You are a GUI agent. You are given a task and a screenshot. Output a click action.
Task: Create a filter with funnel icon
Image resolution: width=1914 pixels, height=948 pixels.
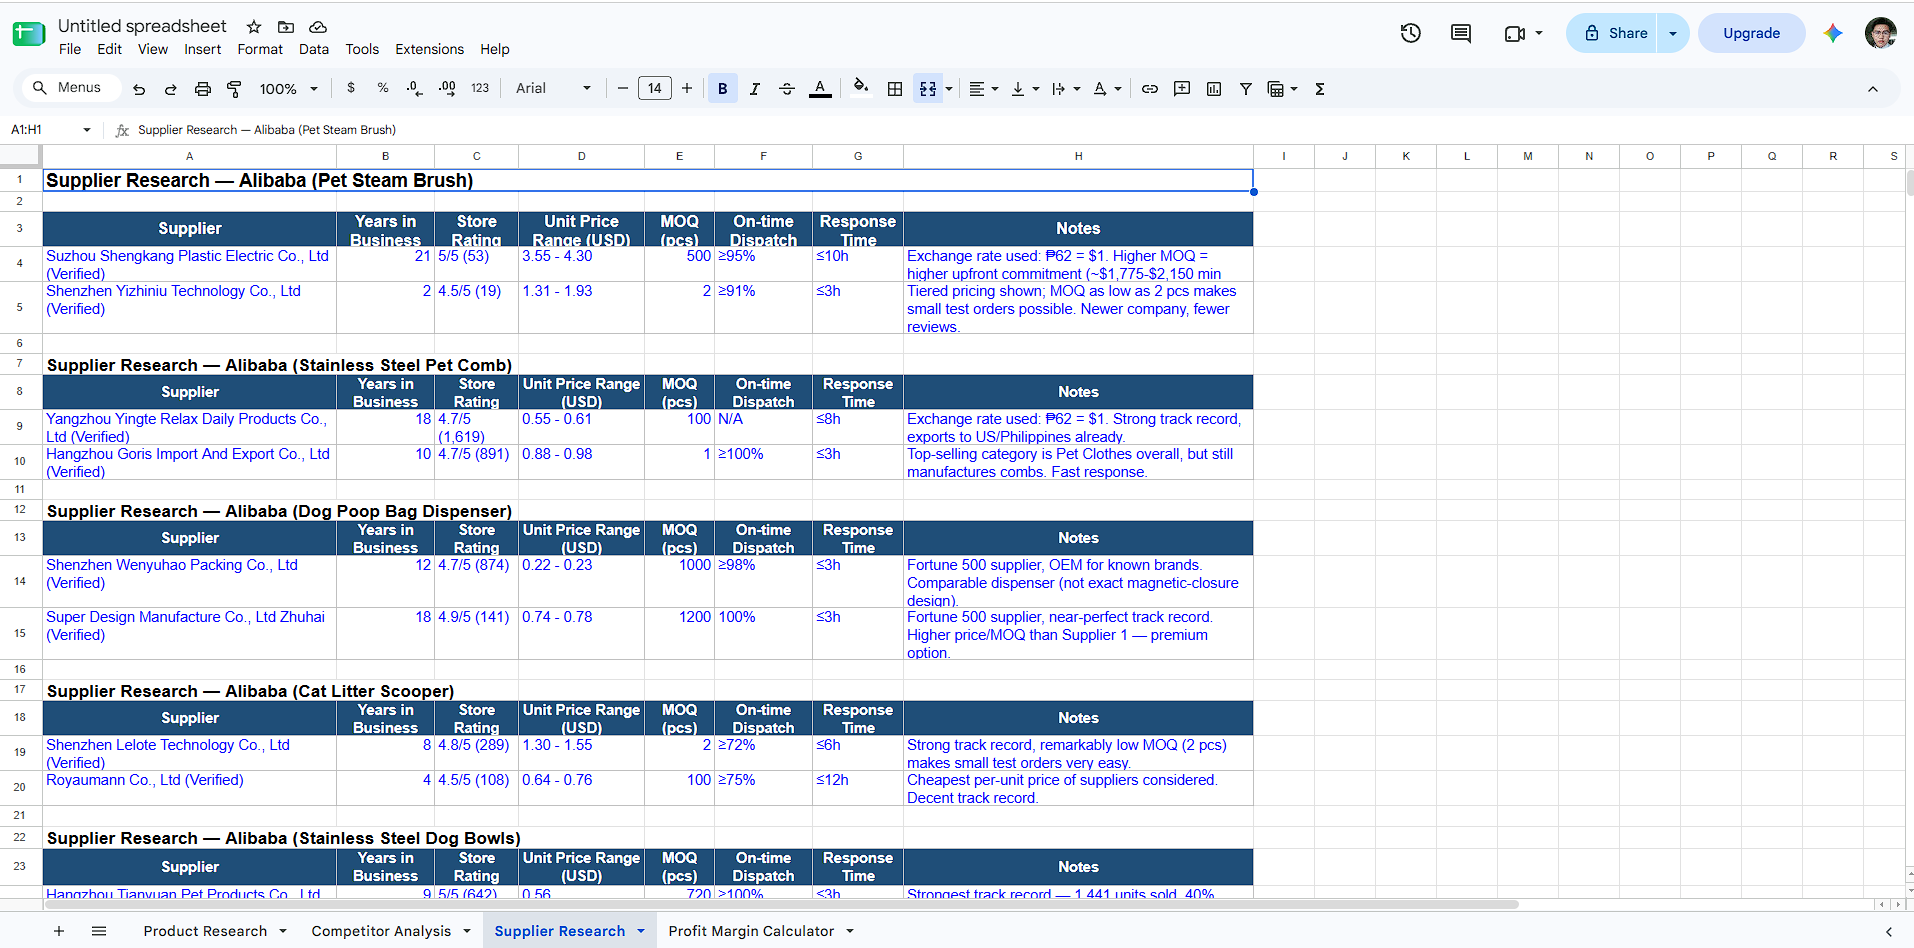[x=1246, y=89]
